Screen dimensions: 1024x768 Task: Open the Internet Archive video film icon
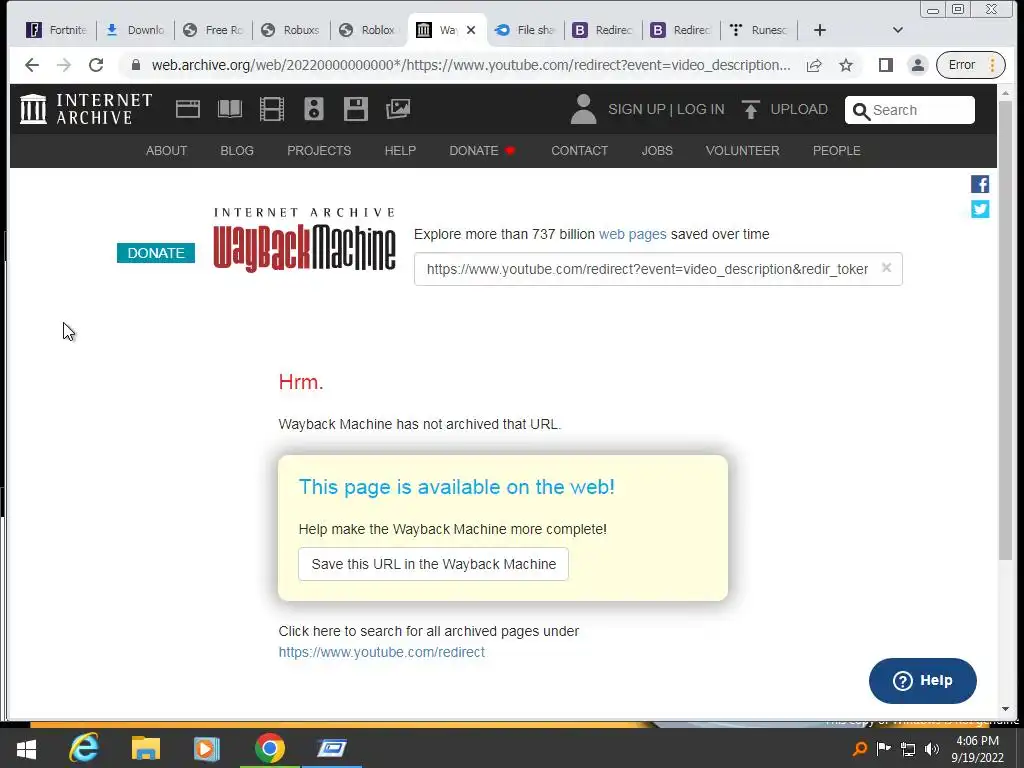(272, 109)
